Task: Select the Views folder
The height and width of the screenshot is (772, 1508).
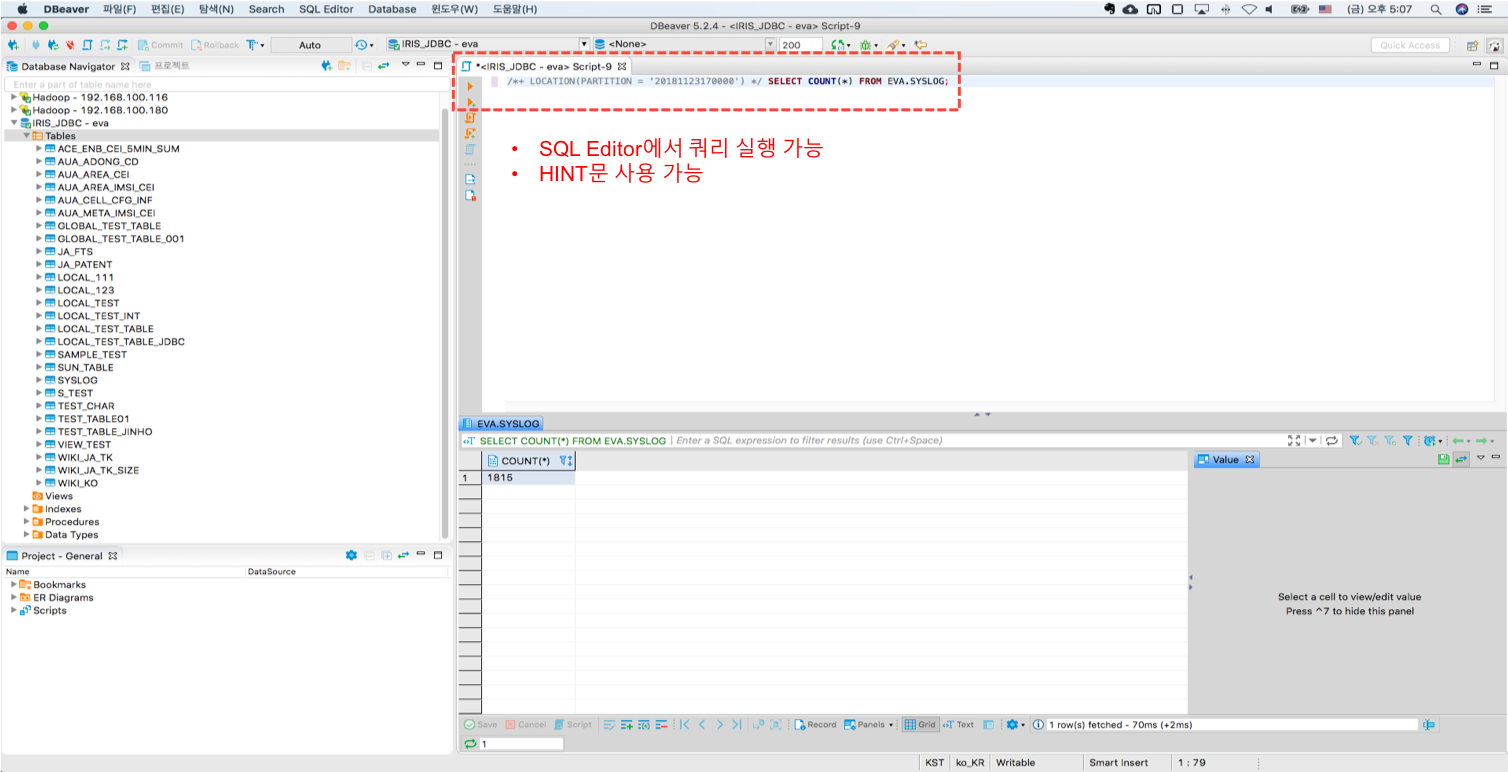Action: pos(58,496)
